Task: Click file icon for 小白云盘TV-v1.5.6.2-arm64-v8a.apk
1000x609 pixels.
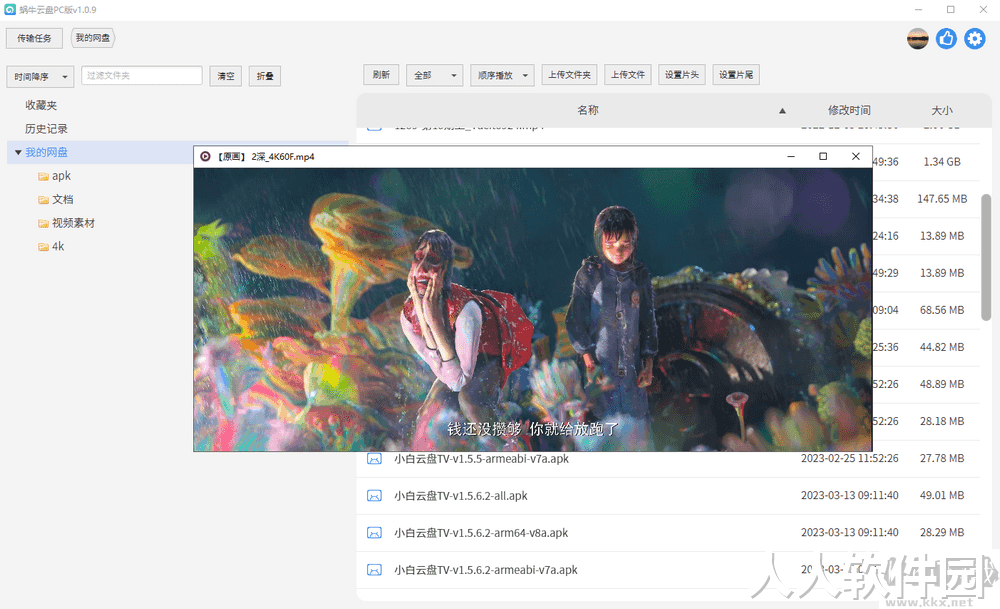Action: click(374, 532)
